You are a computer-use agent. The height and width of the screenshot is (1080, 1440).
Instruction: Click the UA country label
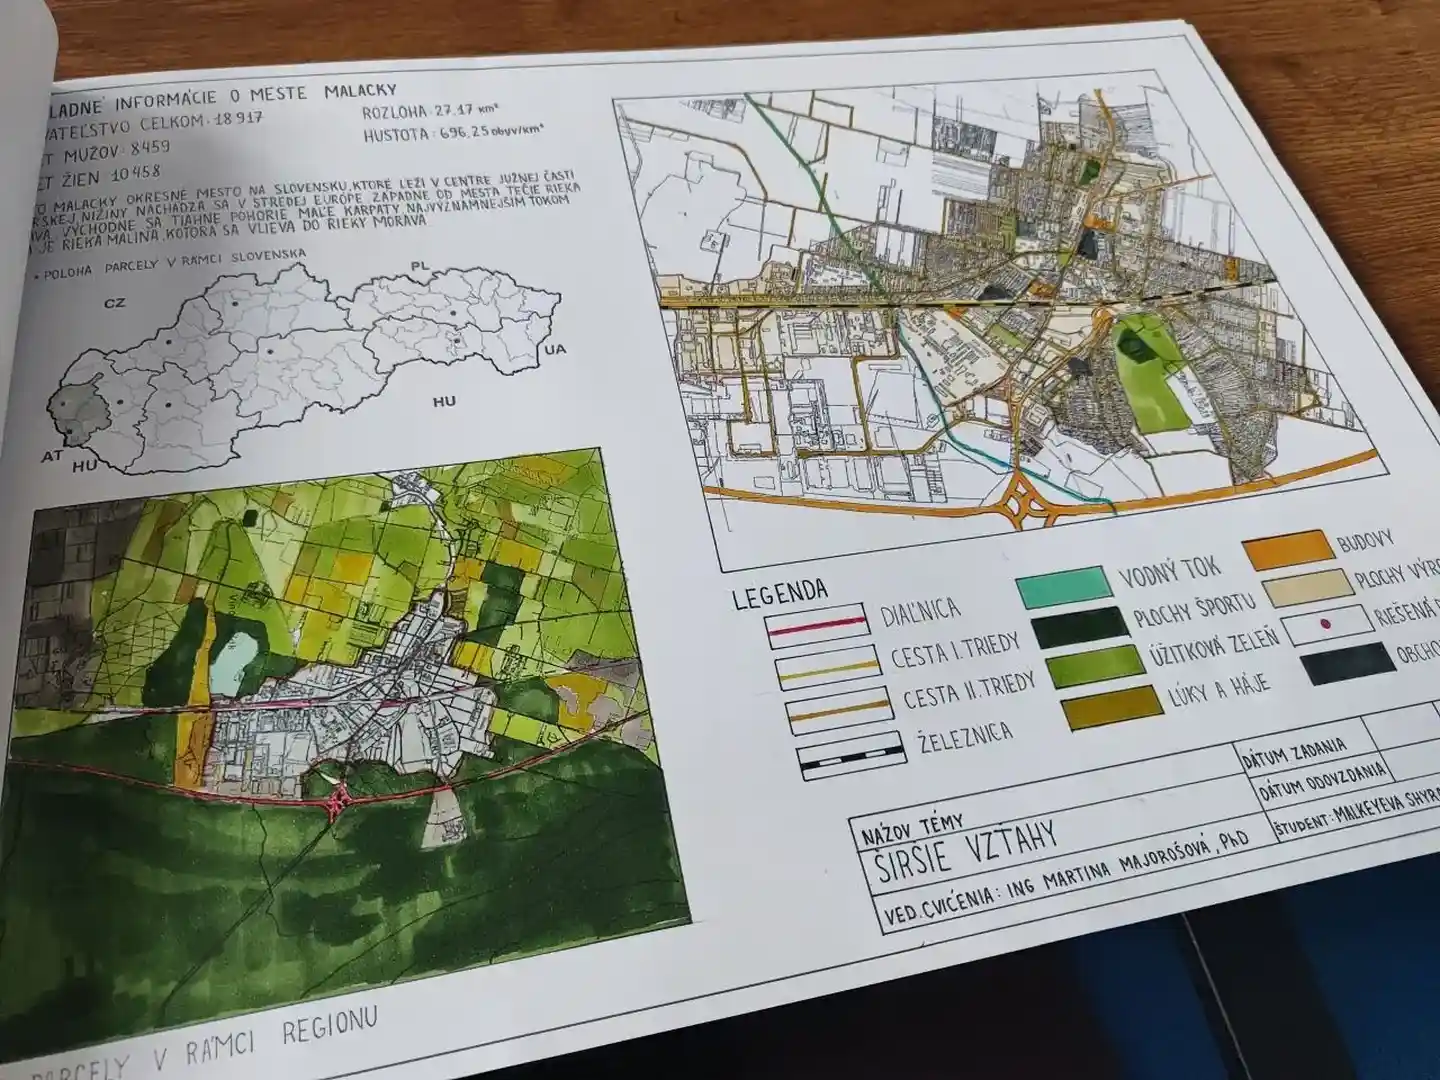coord(556,350)
